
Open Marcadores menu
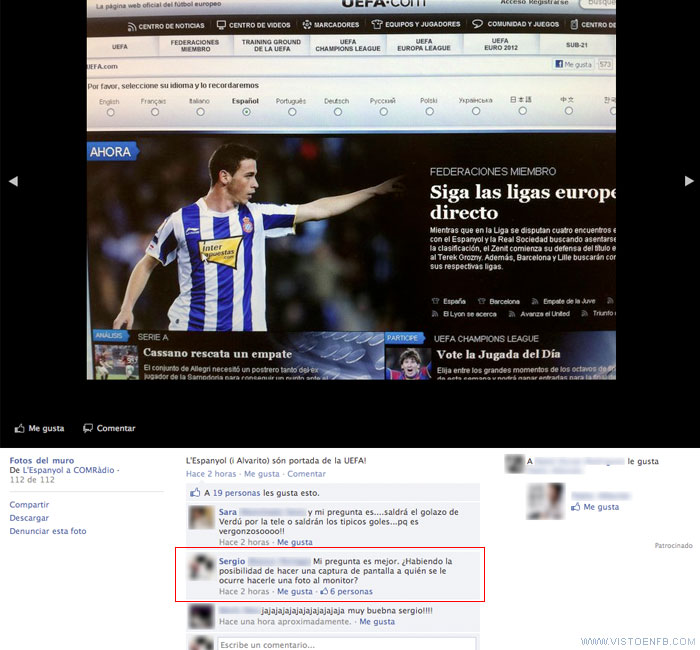pos(331,25)
